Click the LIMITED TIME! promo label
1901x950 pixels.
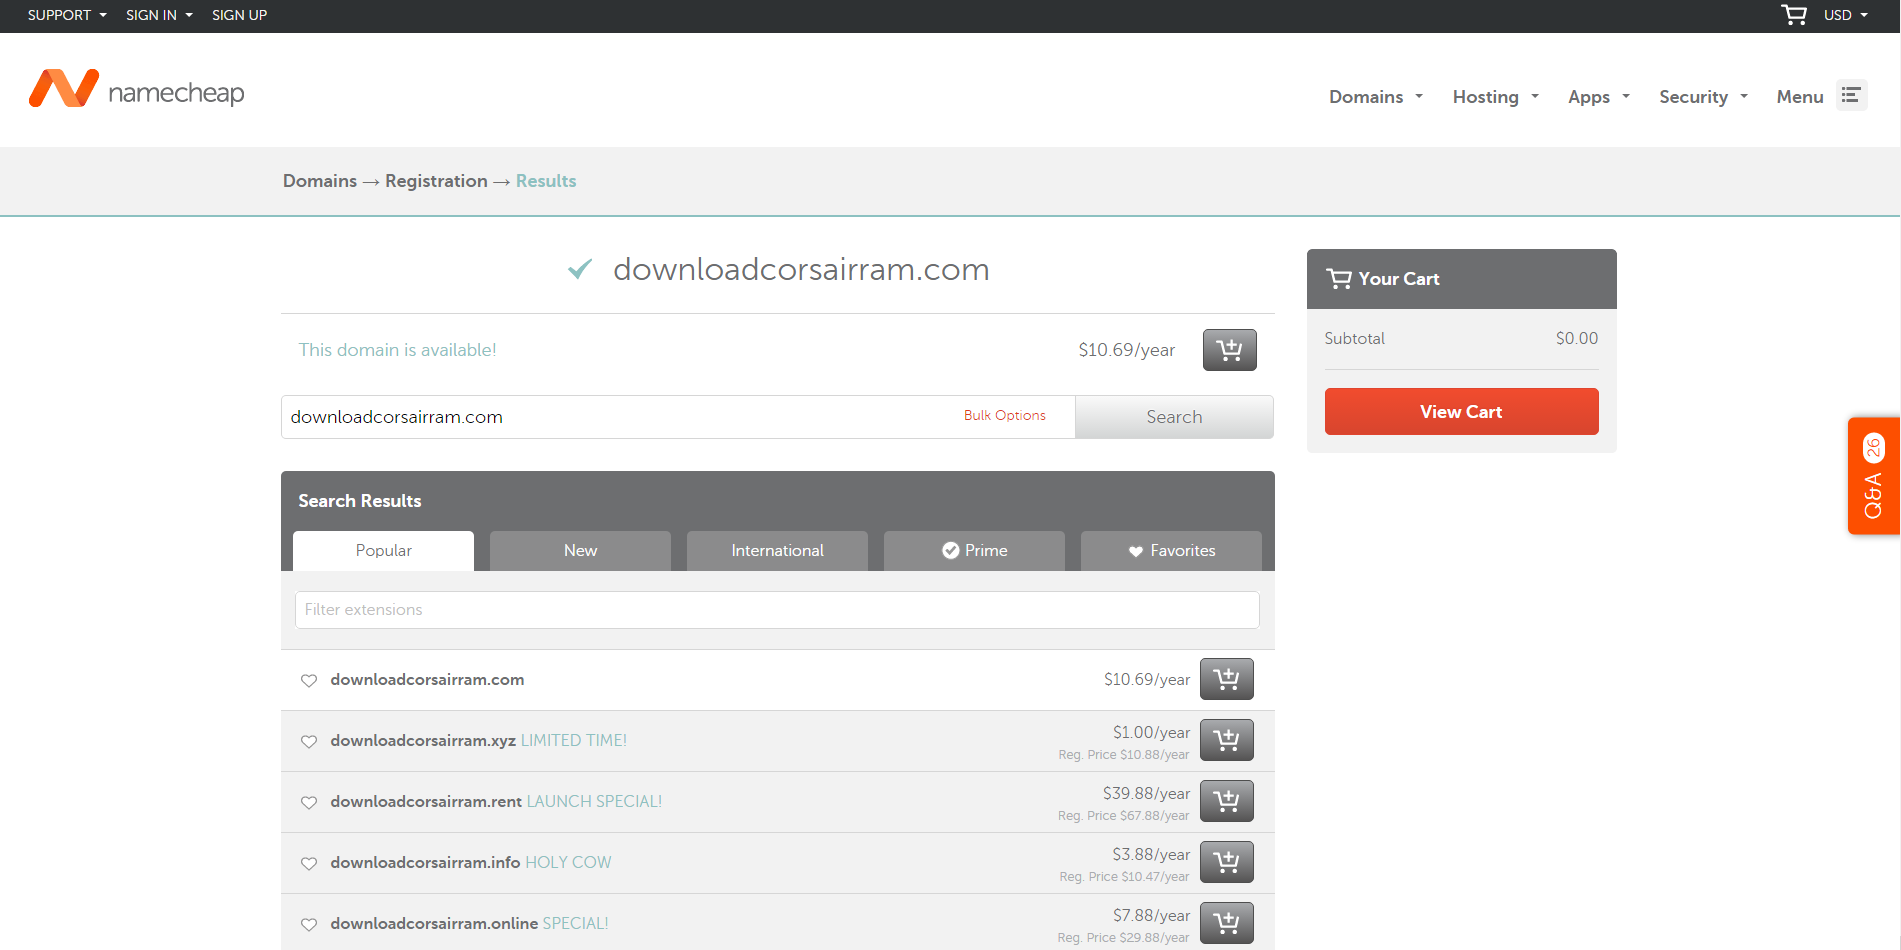574,741
